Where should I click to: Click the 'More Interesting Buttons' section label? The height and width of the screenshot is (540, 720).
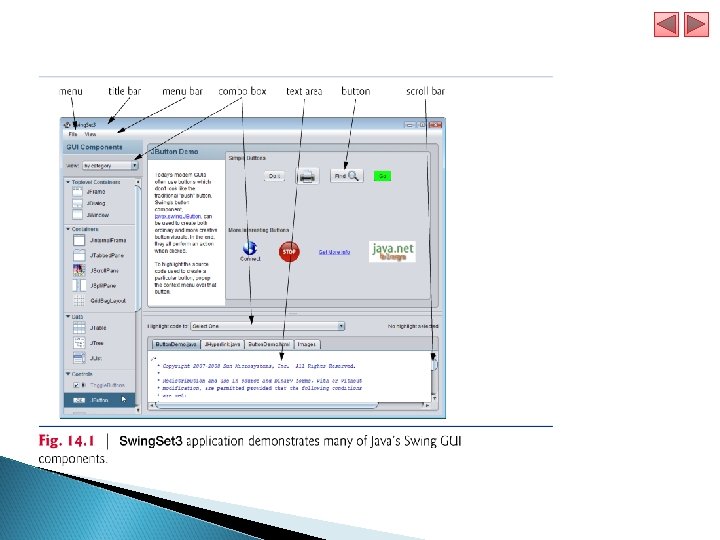[259, 230]
